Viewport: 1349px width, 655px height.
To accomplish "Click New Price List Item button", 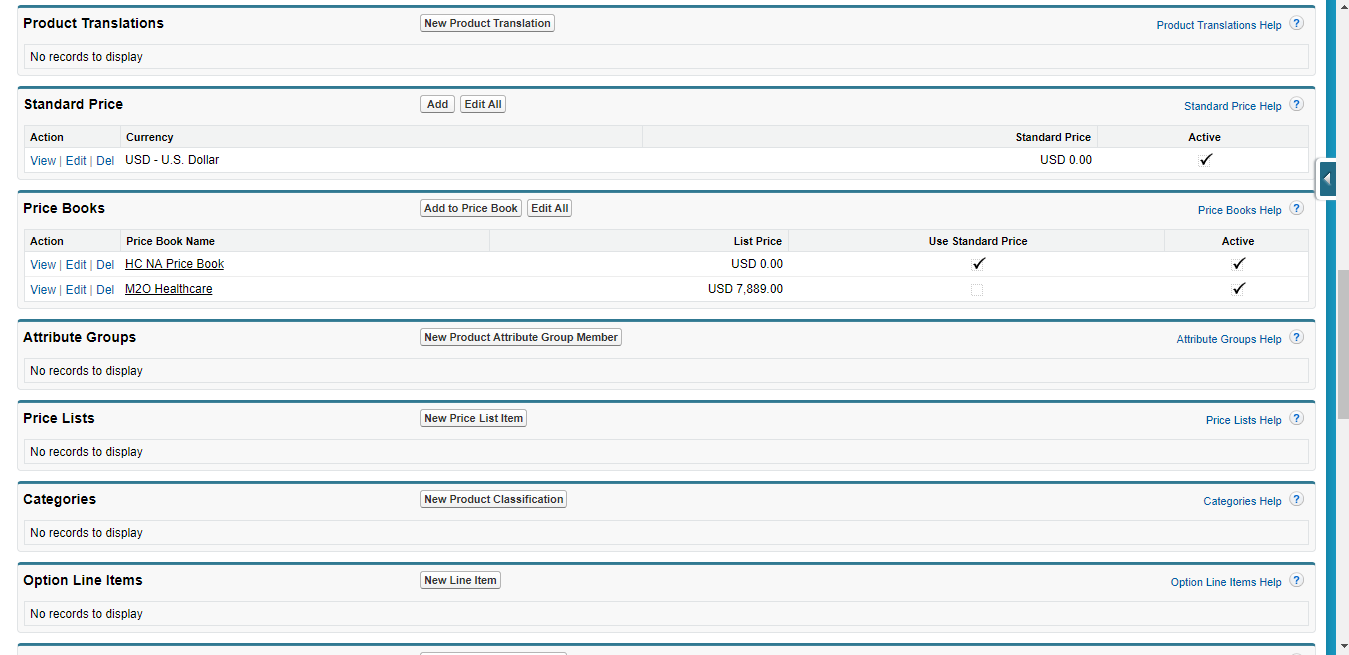I will click(x=473, y=418).
